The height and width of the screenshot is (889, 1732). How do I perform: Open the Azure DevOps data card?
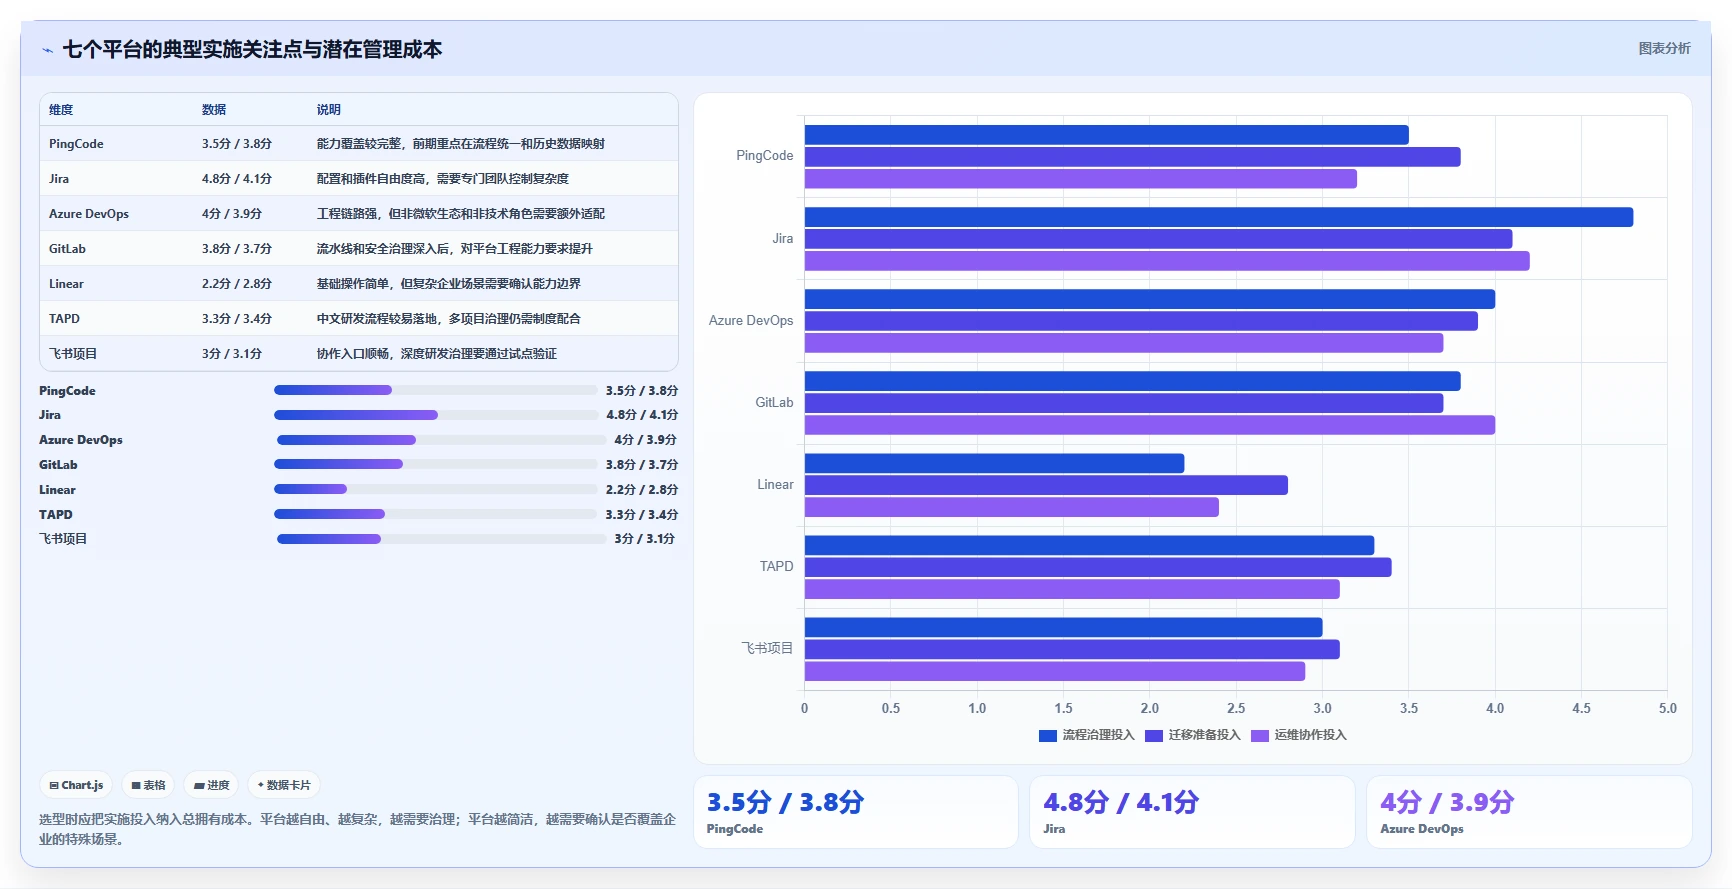[1529, 812]
